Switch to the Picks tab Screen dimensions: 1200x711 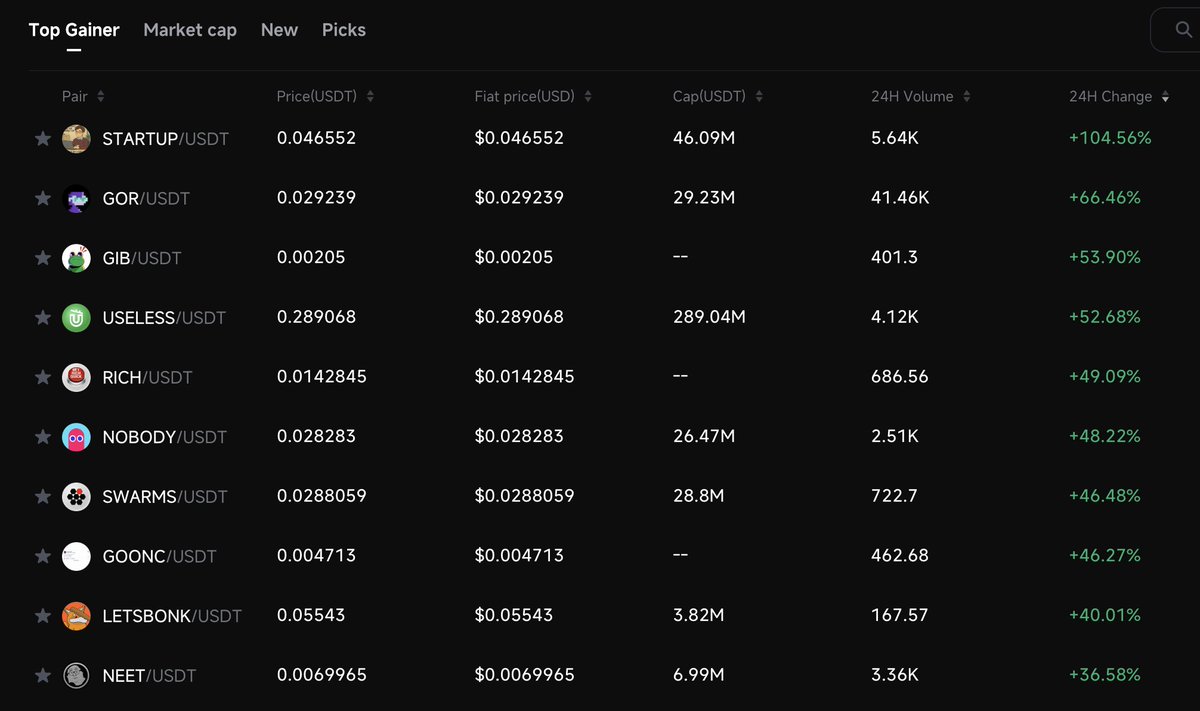click(x=344, y=30)
